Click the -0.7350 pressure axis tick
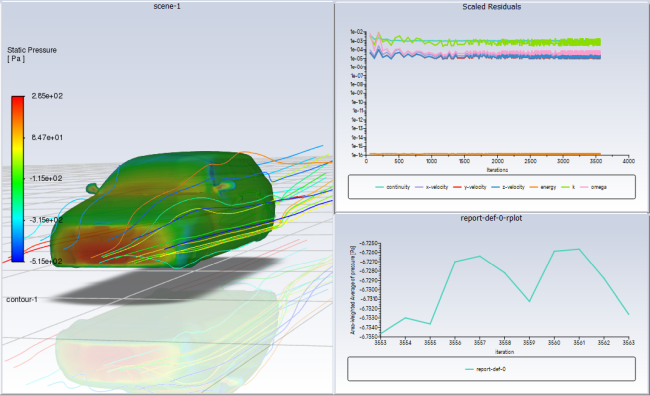 (x=369, y=336)
